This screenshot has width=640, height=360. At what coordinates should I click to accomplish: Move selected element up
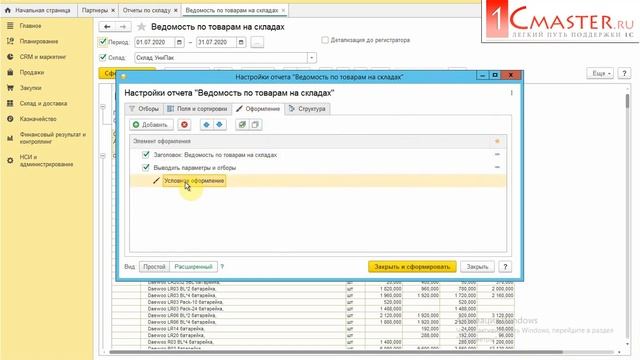(207, 124)
